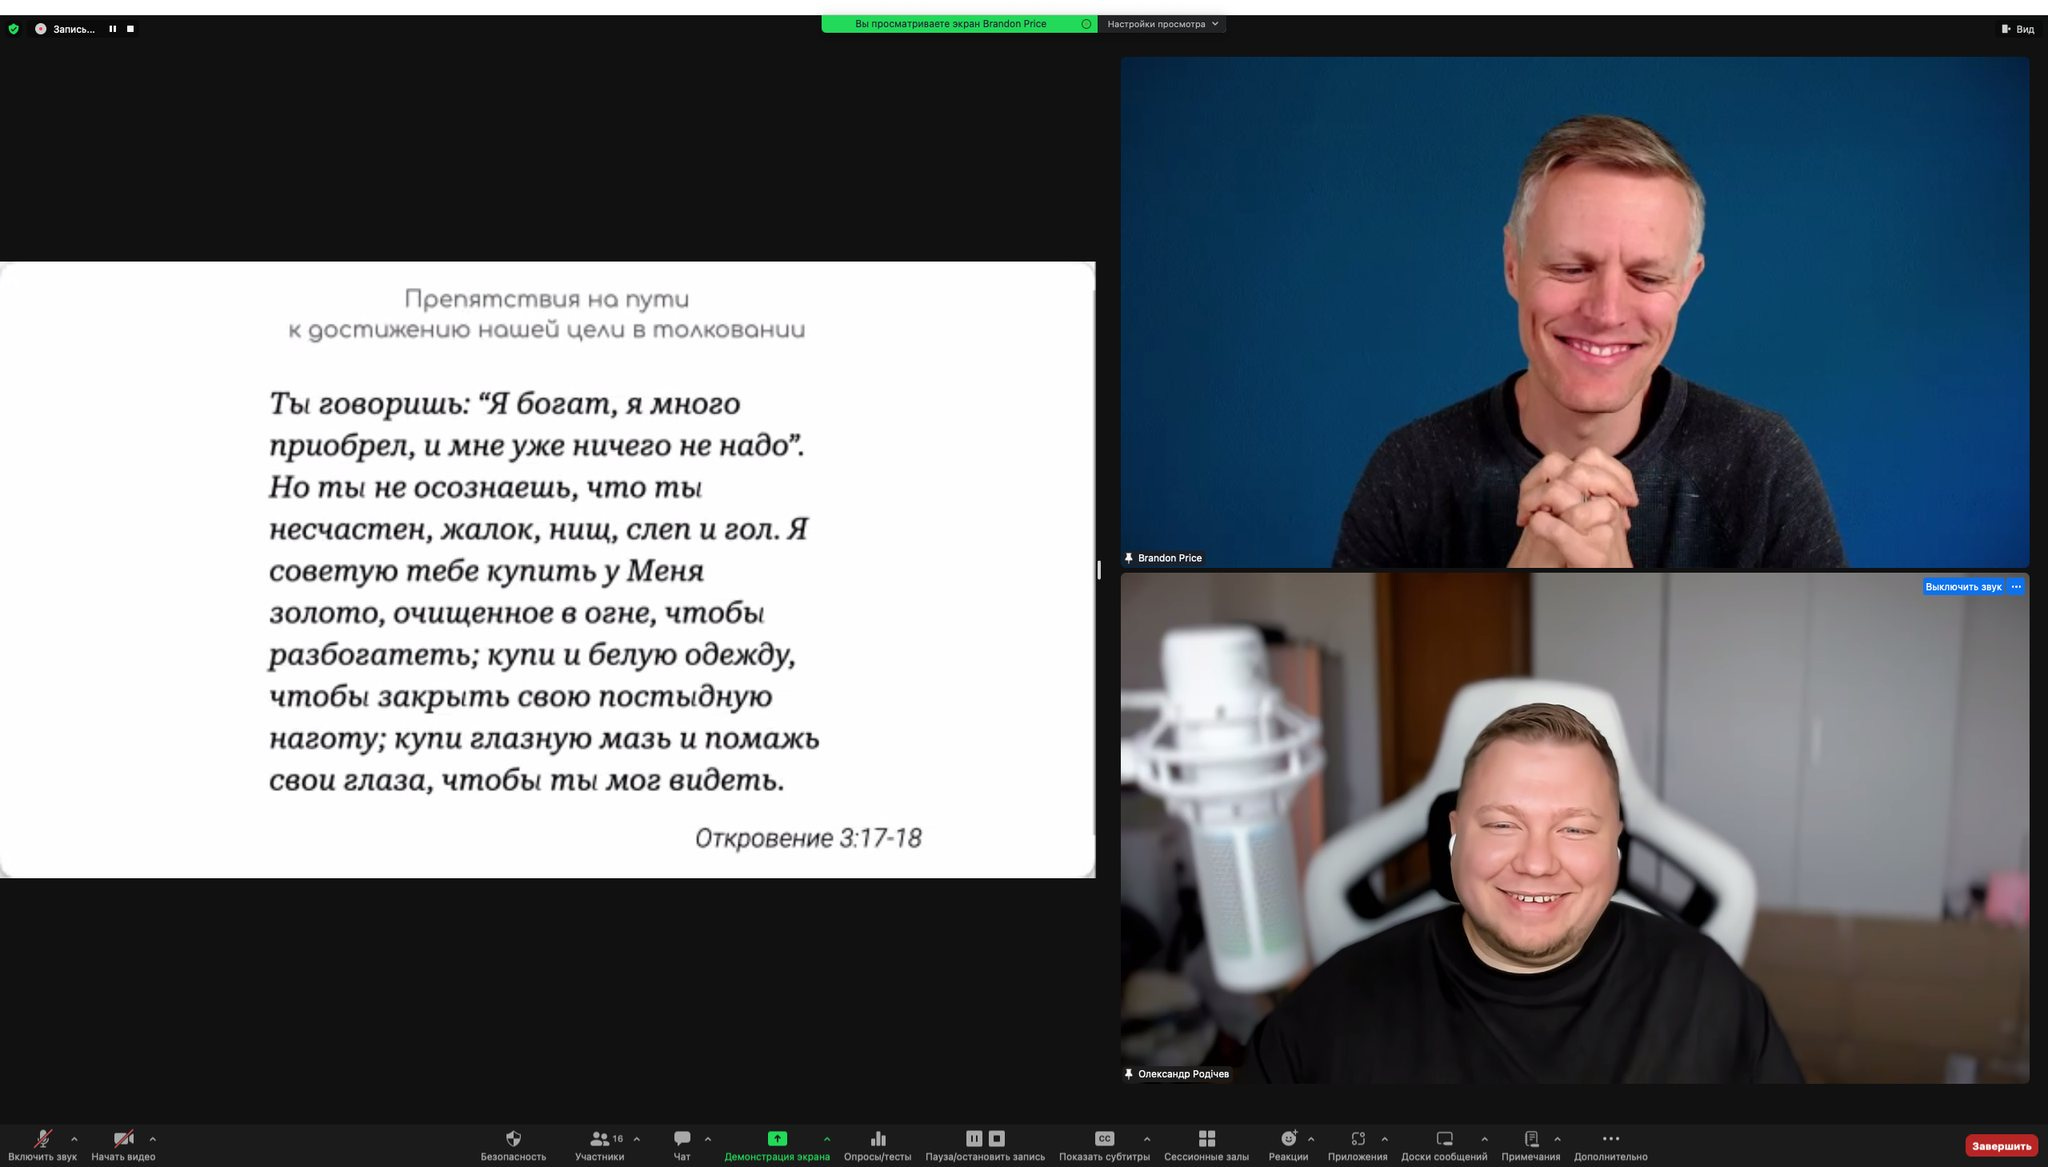Expand the audio options arrow beside the microphone
This screenshot has width=2048, height=1167.
point(74,1139)
